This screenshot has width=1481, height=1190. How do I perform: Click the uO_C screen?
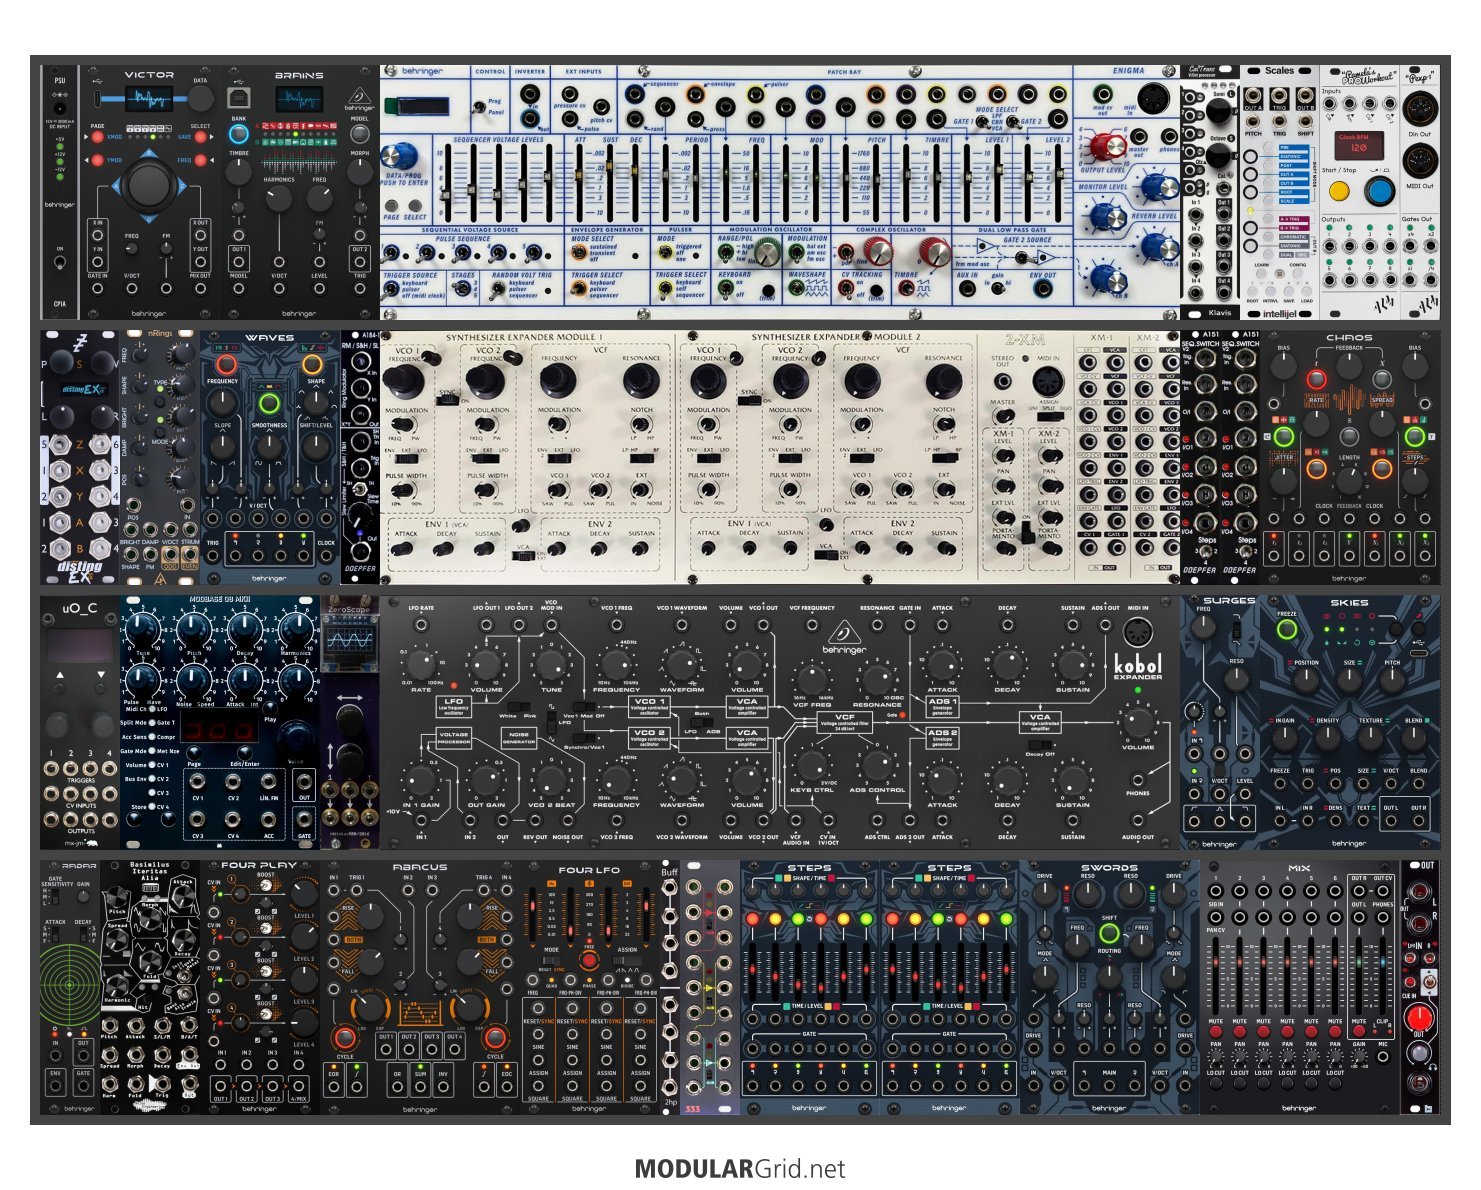80,646
